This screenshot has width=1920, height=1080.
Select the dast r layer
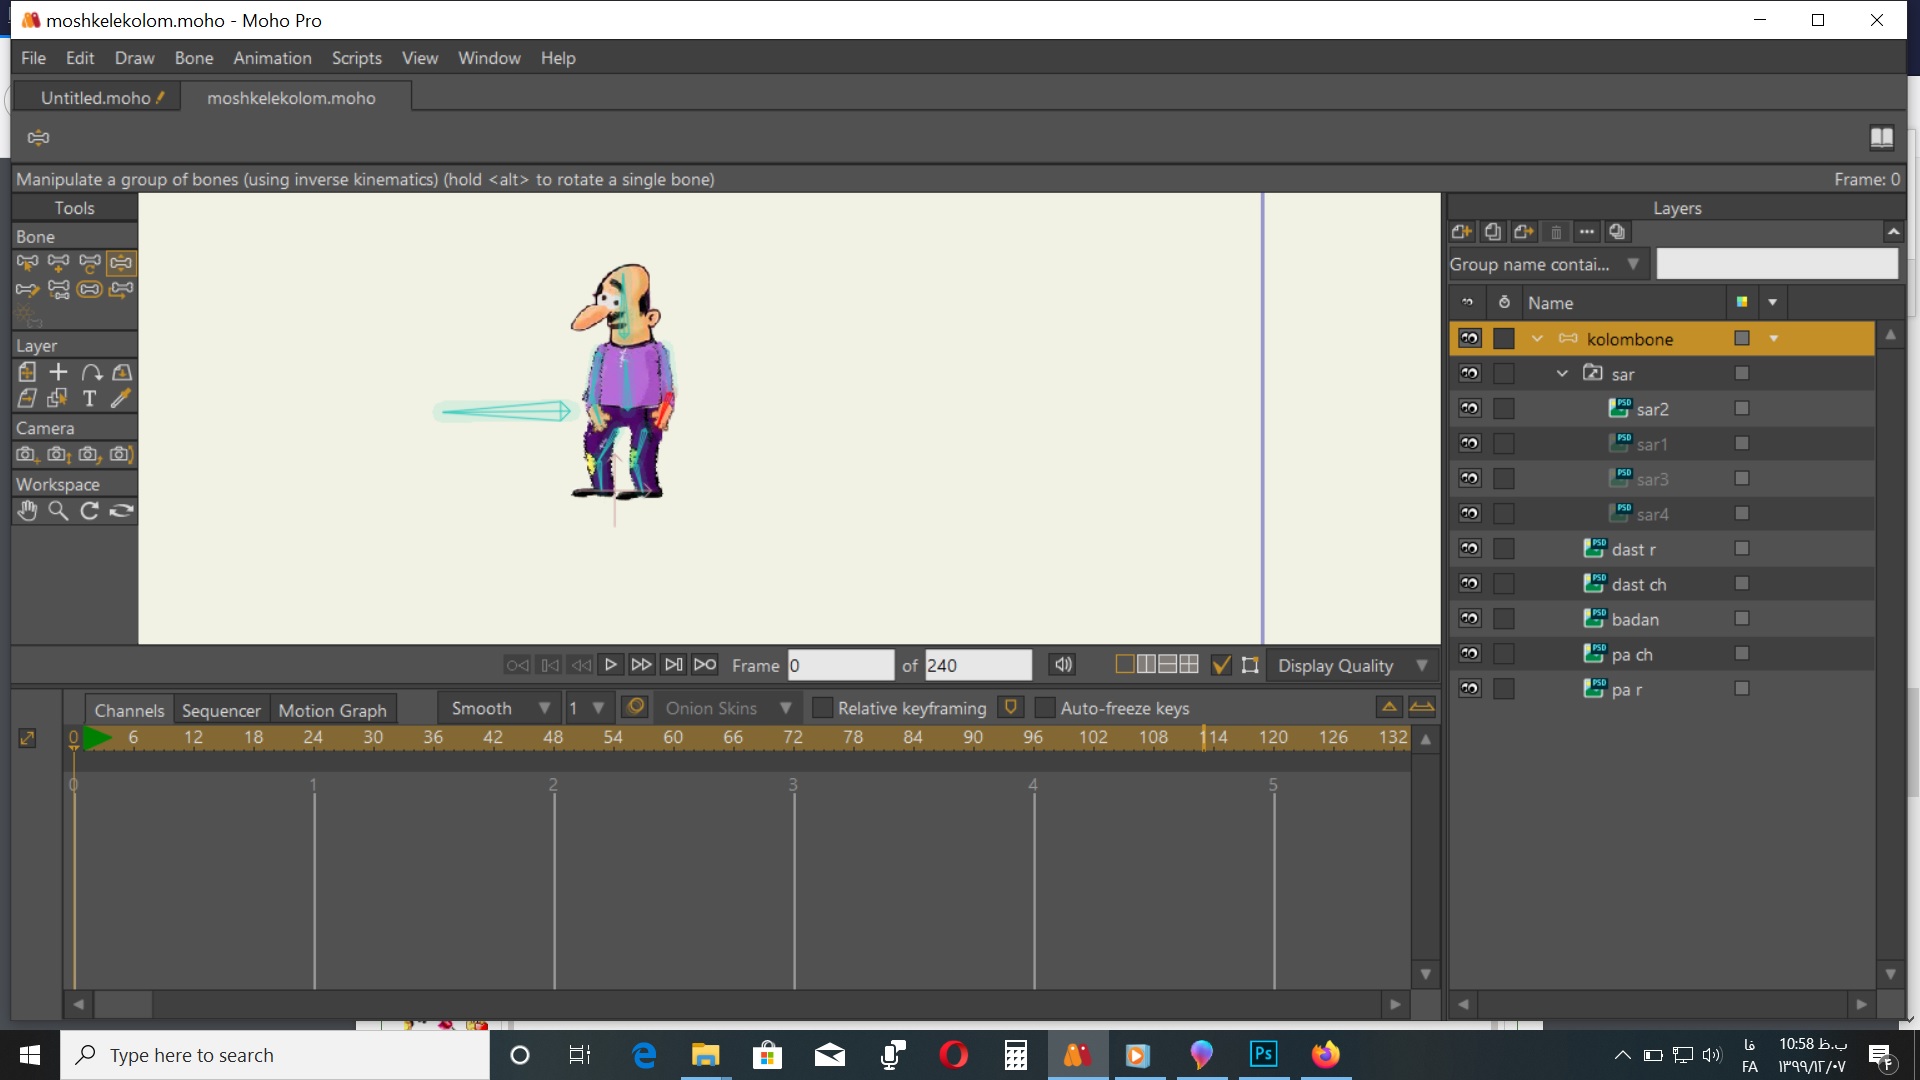(x=1636, y=549)
